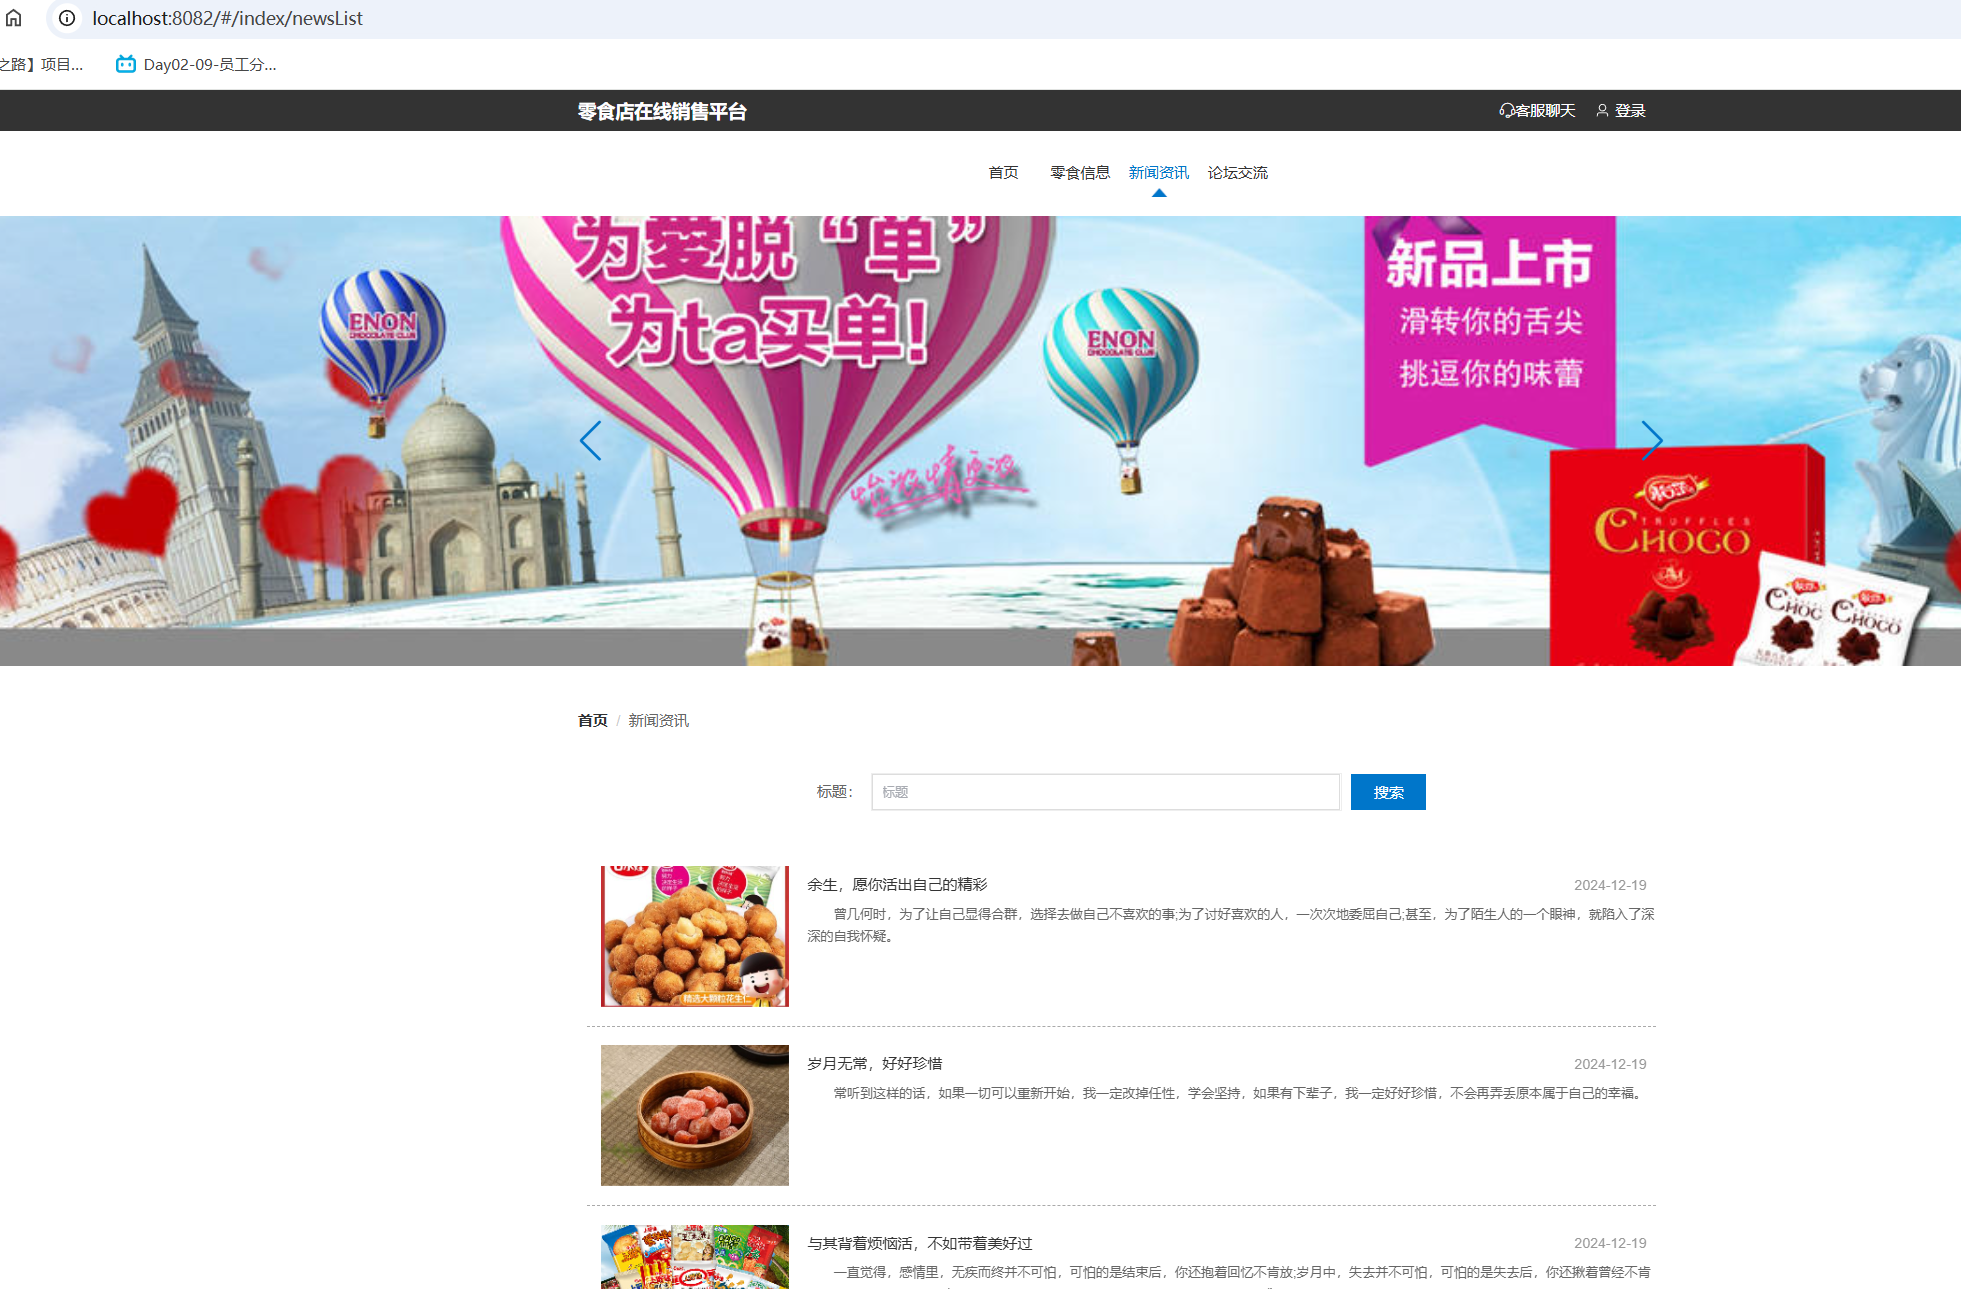
Task: Open the 客服聊天 customer service chat
Action: point(1537,111)
